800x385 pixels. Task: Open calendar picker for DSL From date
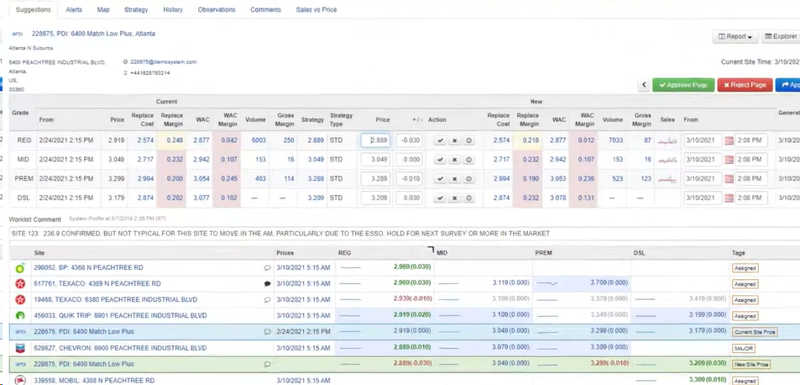tap(729, 198)
